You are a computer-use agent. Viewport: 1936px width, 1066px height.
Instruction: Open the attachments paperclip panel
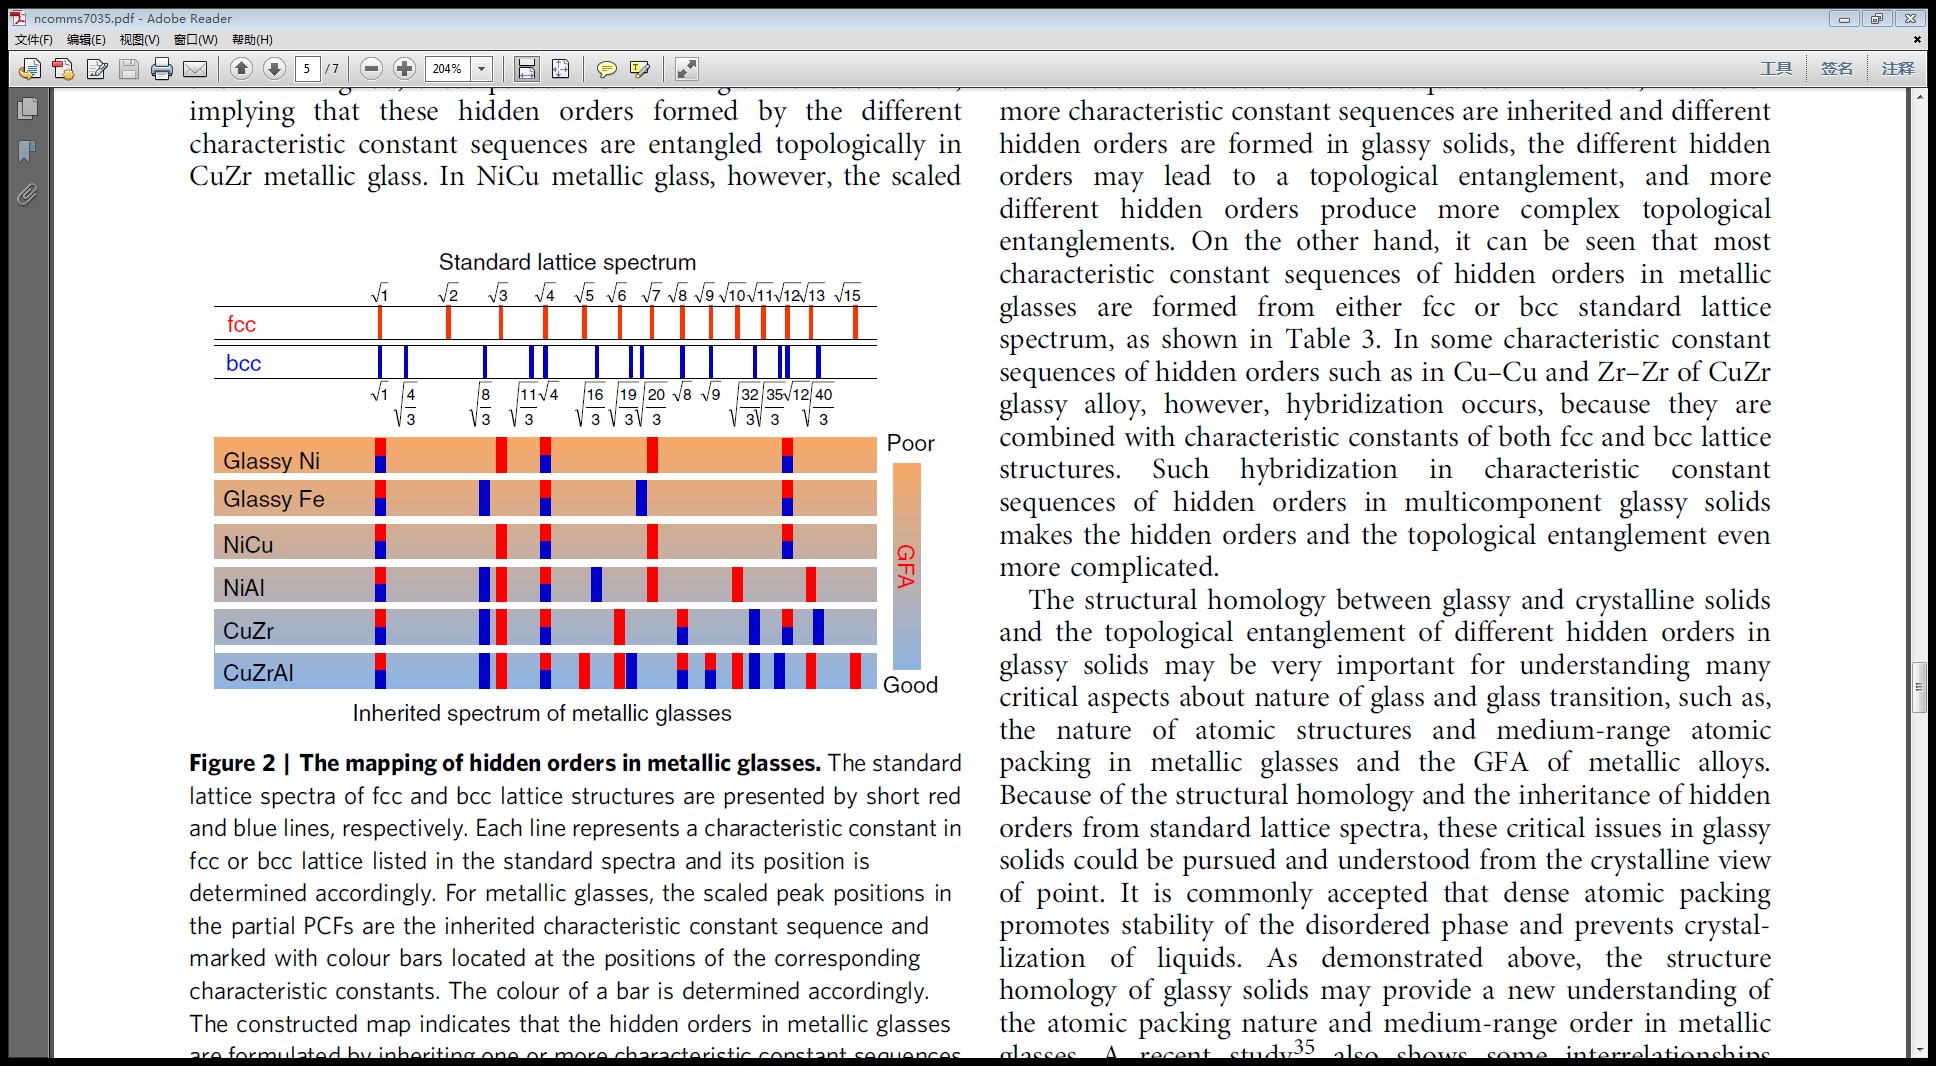pyautogui.click(x=27, y=194)
